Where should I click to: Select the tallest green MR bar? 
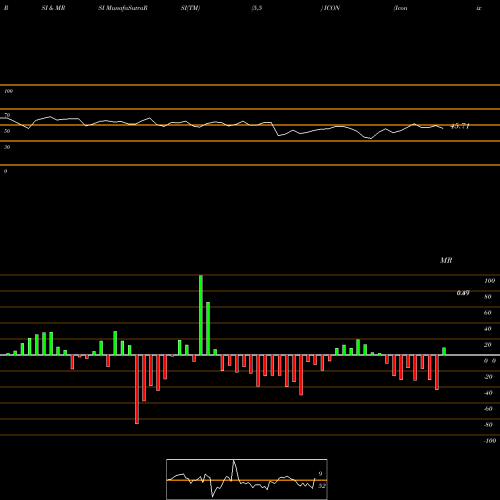pyautogui.click(x=201, y=315)
